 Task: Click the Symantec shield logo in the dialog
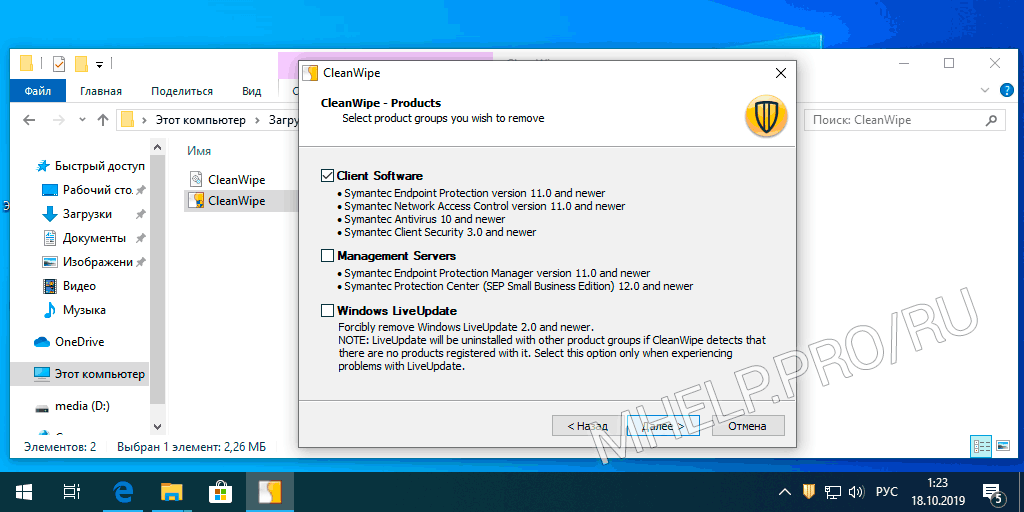pos(766,116)
